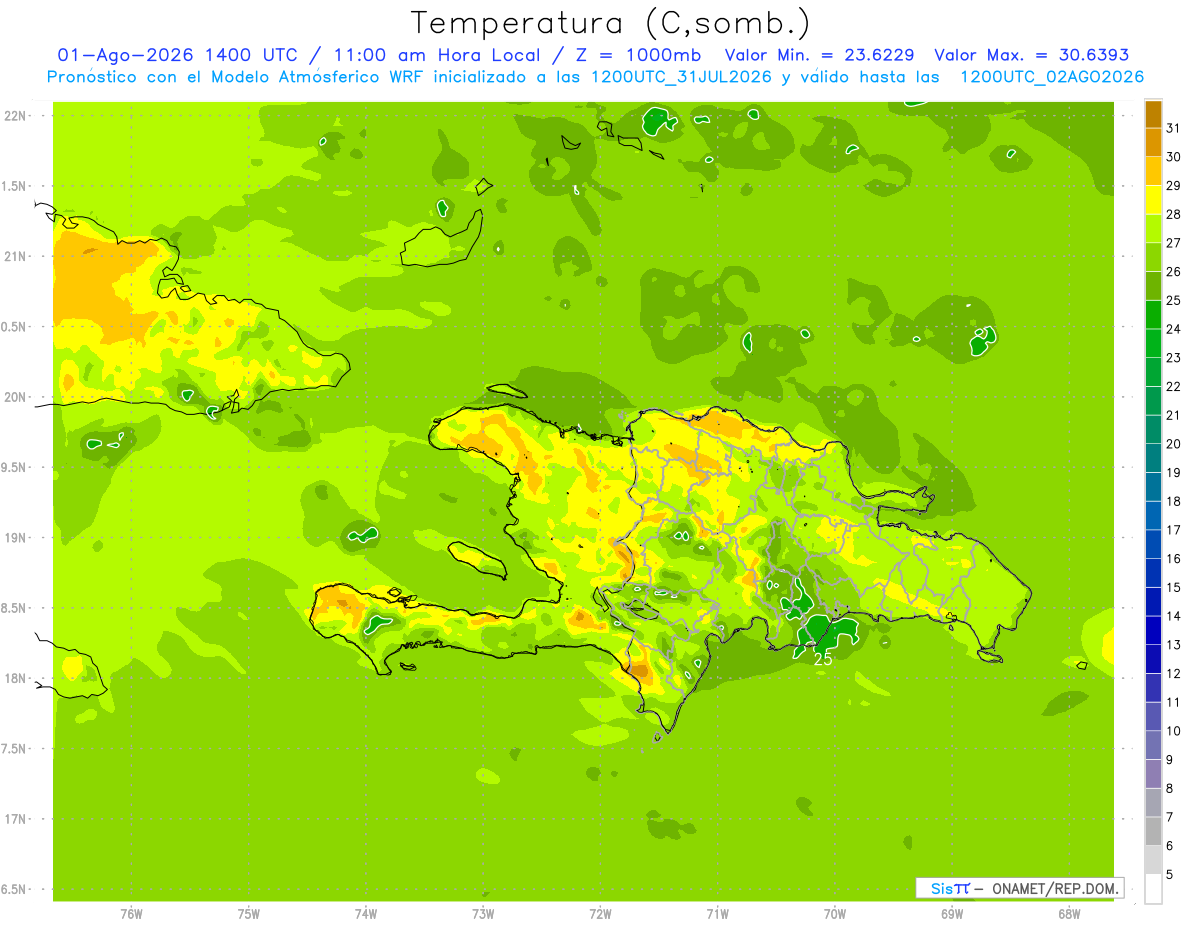1200x927 pixels.
Task: Click the "31" colorbar scale label
Action: pyautogui.click(x=1174, y=128)
